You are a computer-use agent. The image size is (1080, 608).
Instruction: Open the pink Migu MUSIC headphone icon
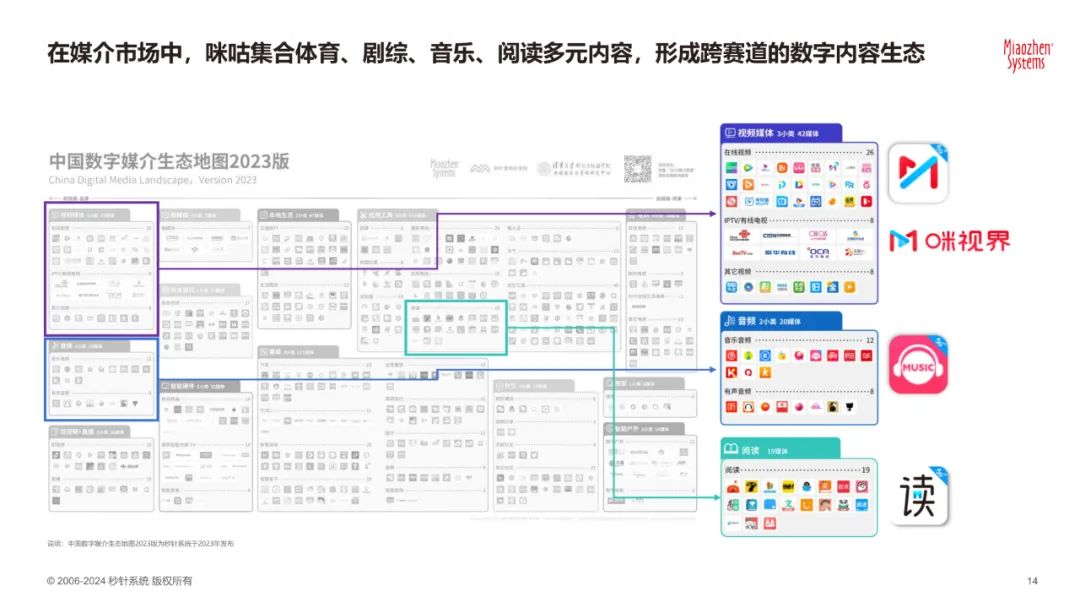click(x=918, y=364)
